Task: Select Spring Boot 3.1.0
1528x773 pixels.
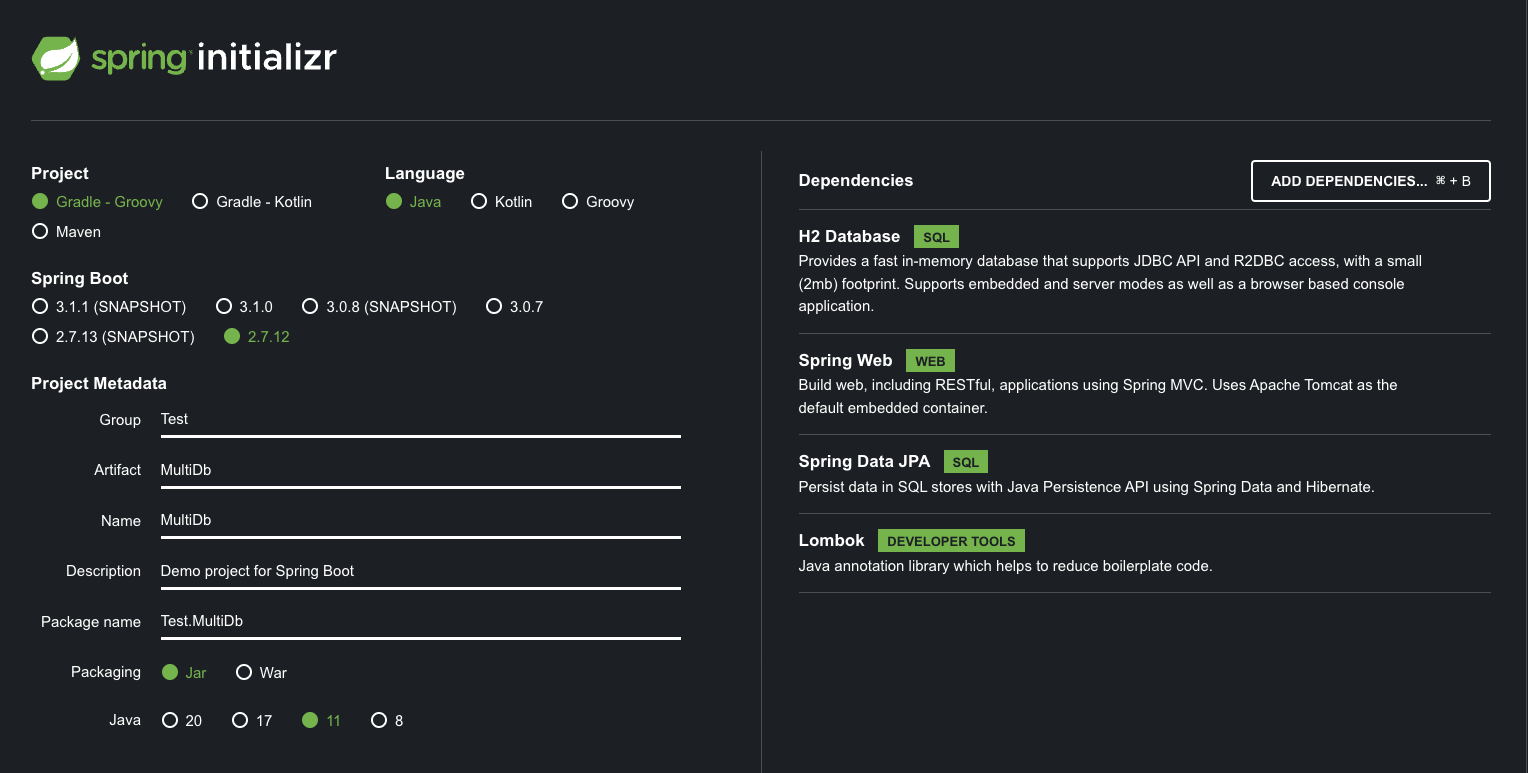Action: 244,307
